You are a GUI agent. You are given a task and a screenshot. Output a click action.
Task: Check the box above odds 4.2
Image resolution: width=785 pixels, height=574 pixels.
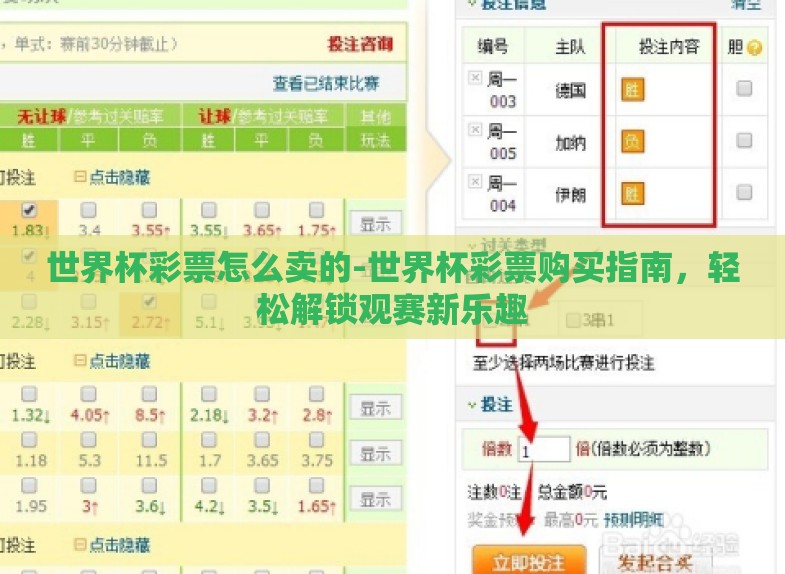tap(209, 485)
